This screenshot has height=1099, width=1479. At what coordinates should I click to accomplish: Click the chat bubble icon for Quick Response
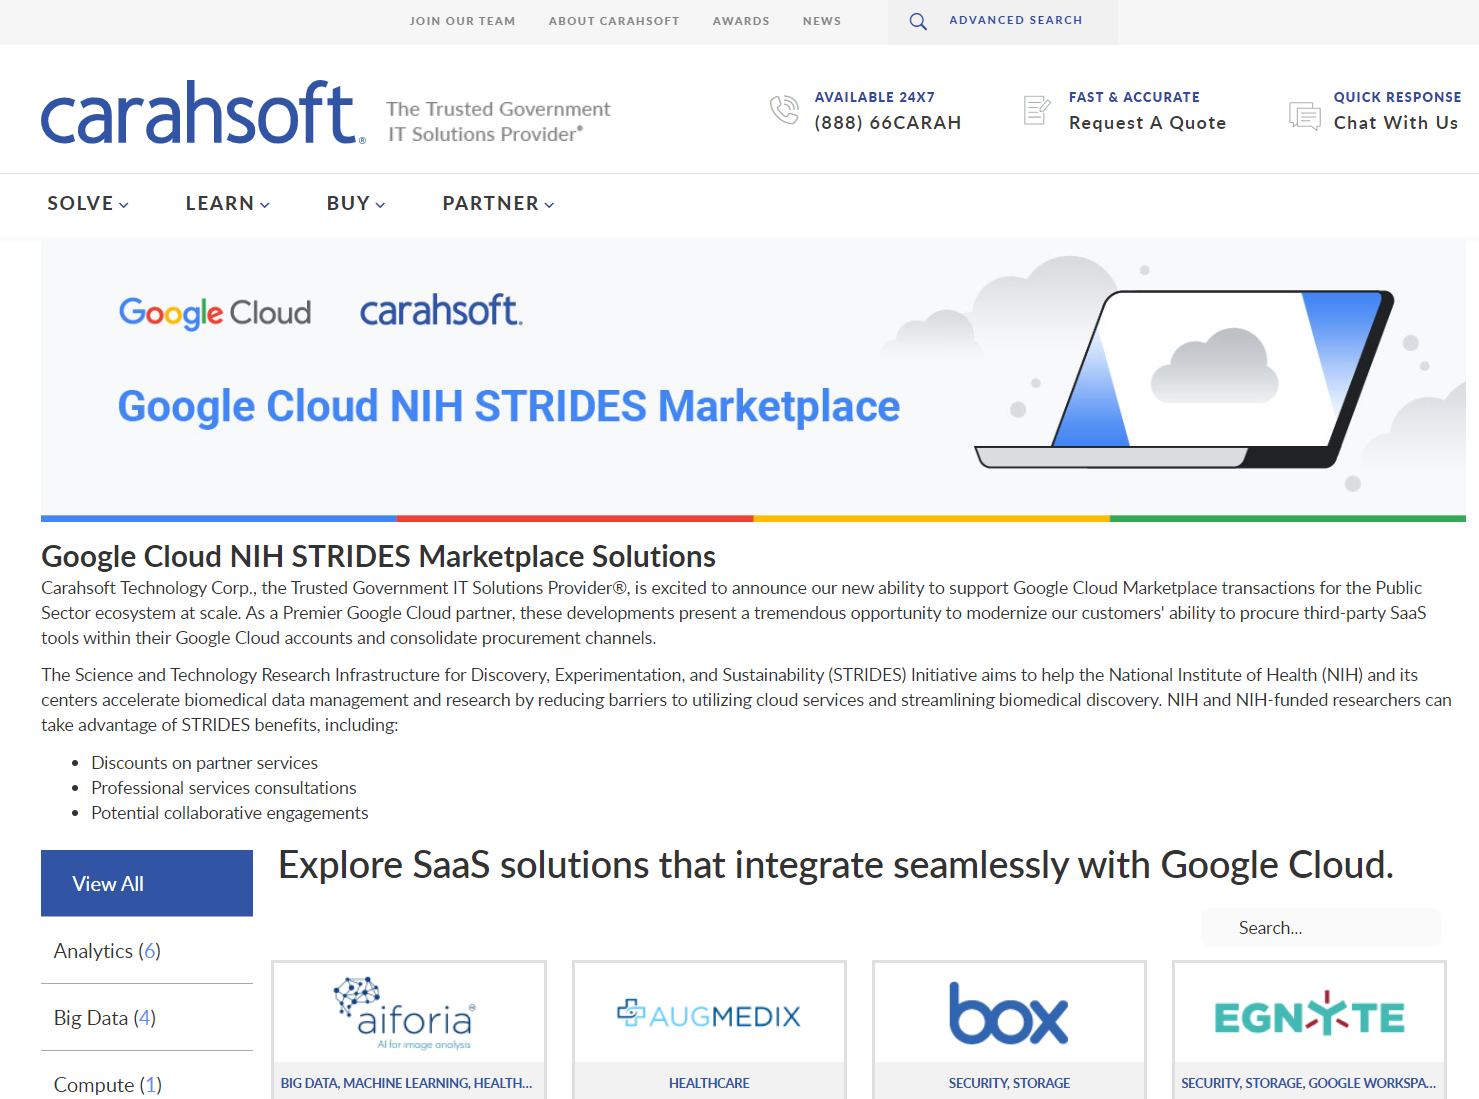coord(1304,116)
